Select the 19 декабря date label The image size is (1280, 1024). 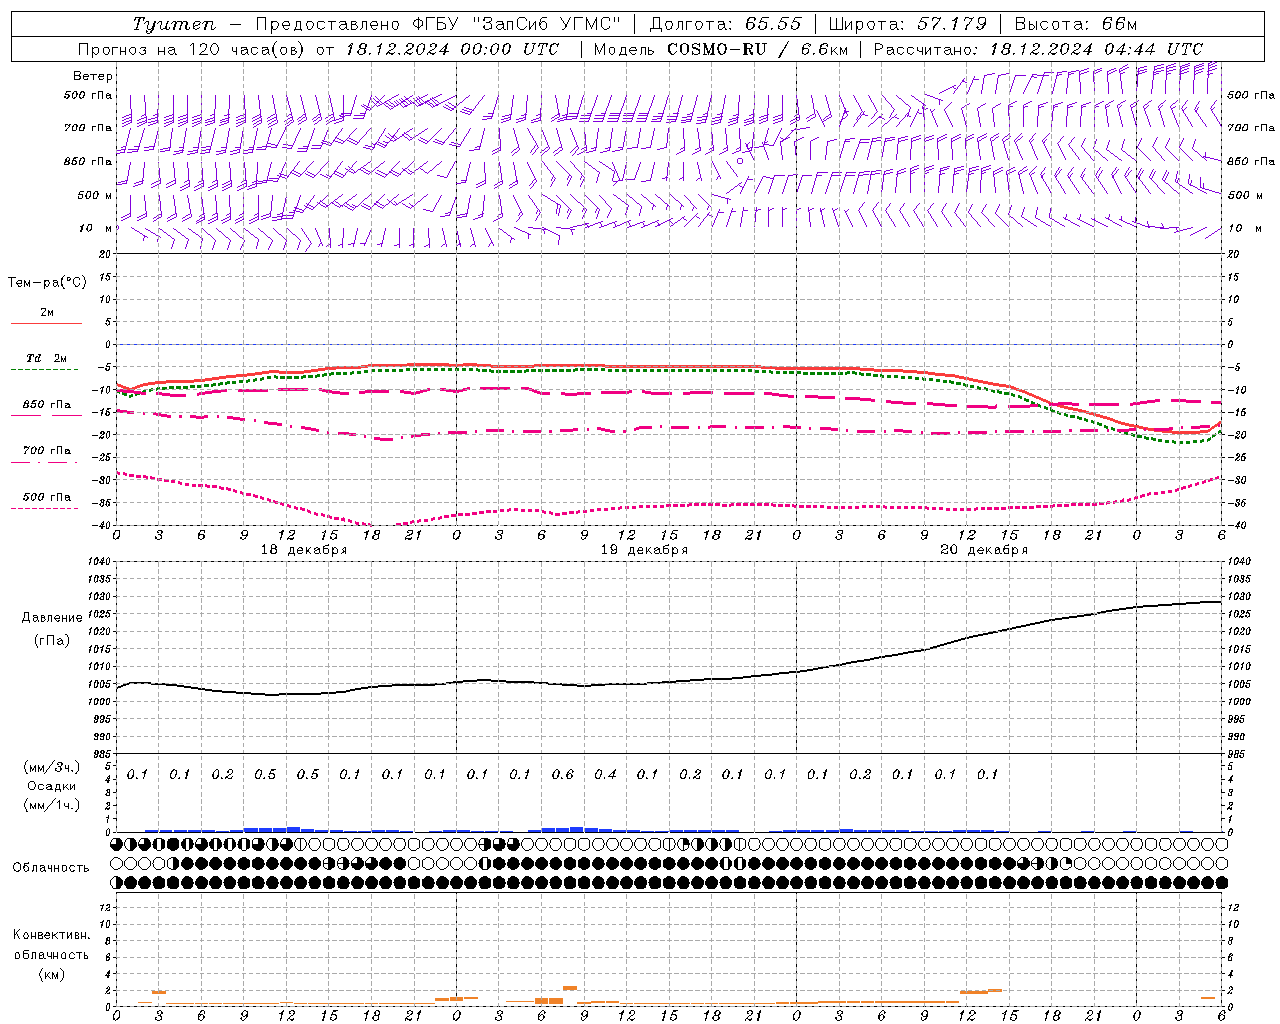[x=644, y=550]
